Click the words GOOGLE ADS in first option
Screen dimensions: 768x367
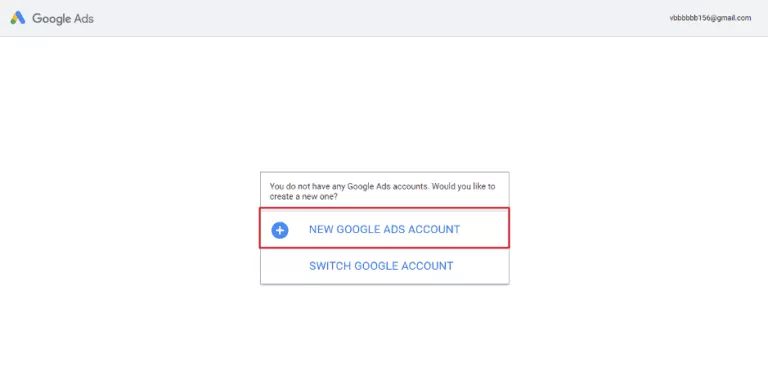click(370, 229)
